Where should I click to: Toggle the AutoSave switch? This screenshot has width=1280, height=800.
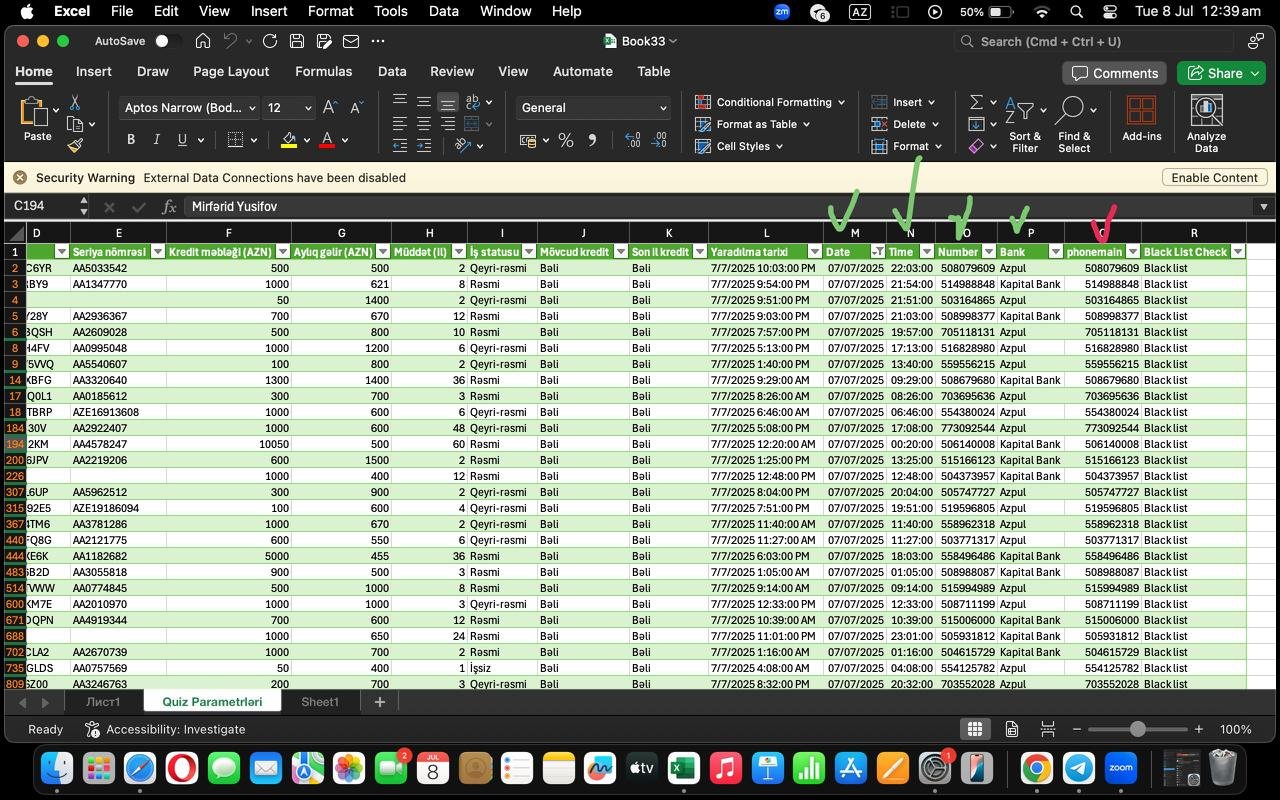167,41
